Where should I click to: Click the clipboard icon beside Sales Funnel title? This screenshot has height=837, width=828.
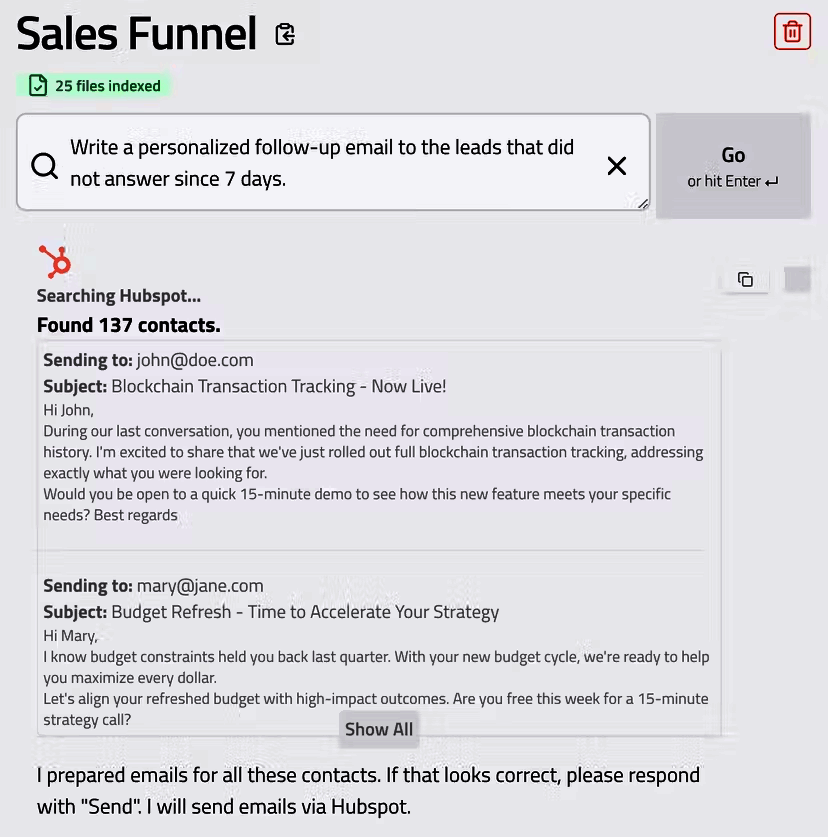285,35
